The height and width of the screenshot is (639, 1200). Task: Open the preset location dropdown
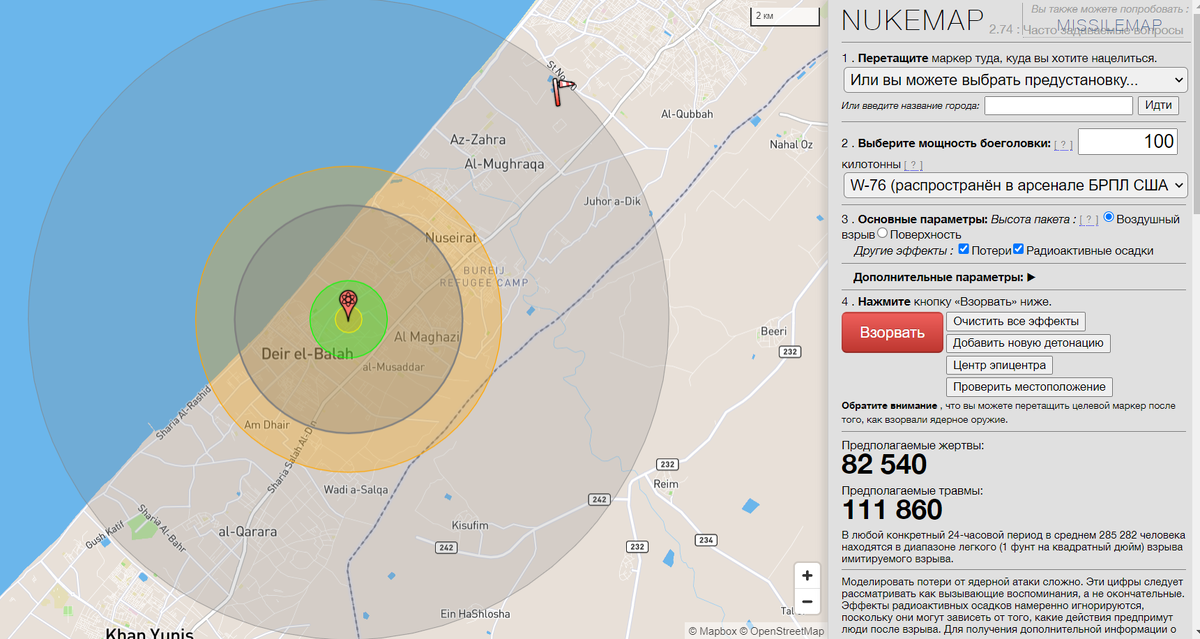coord(1015,79)
